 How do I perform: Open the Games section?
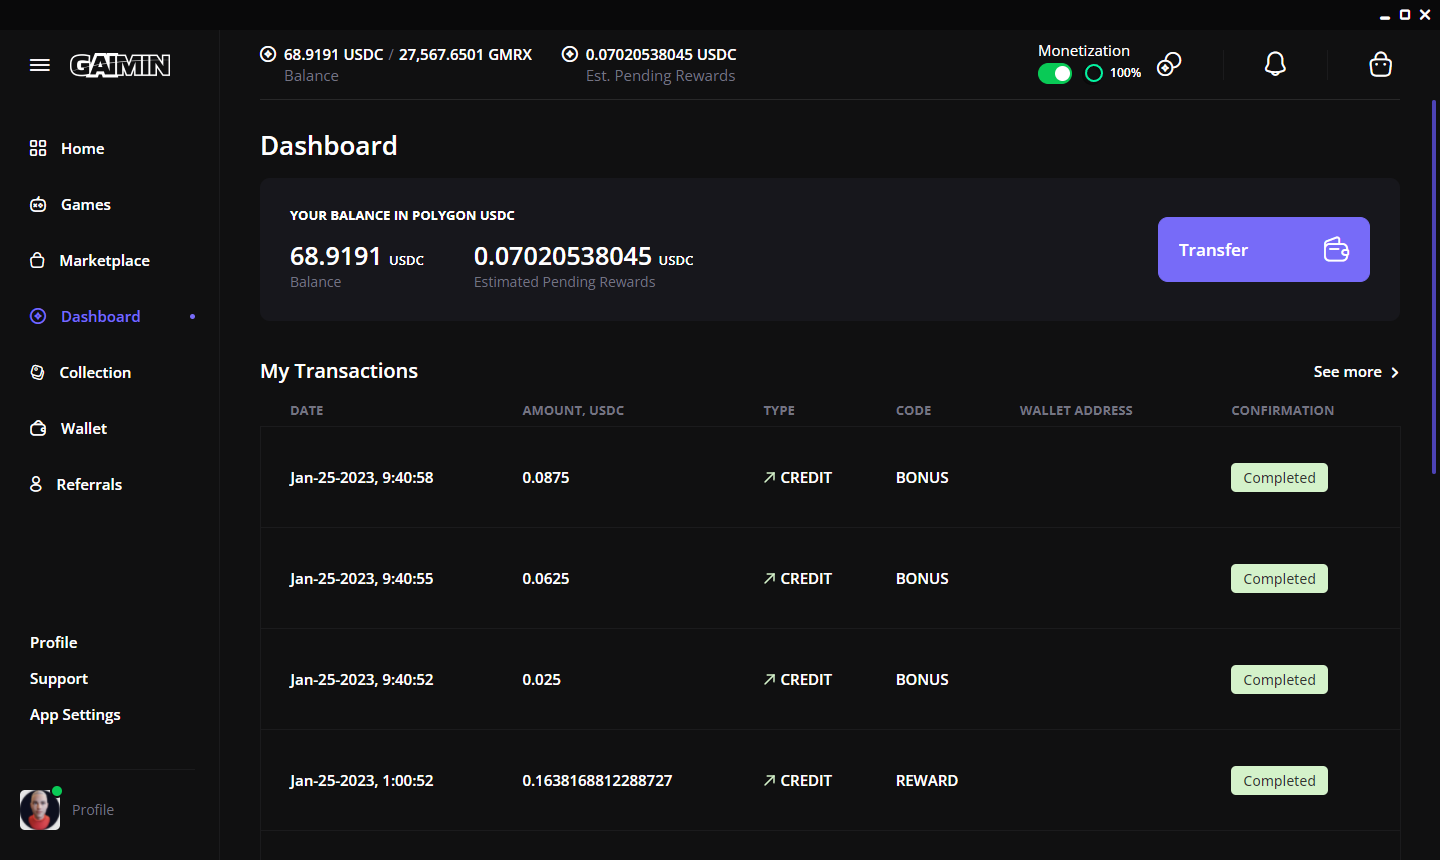point(85,204)
